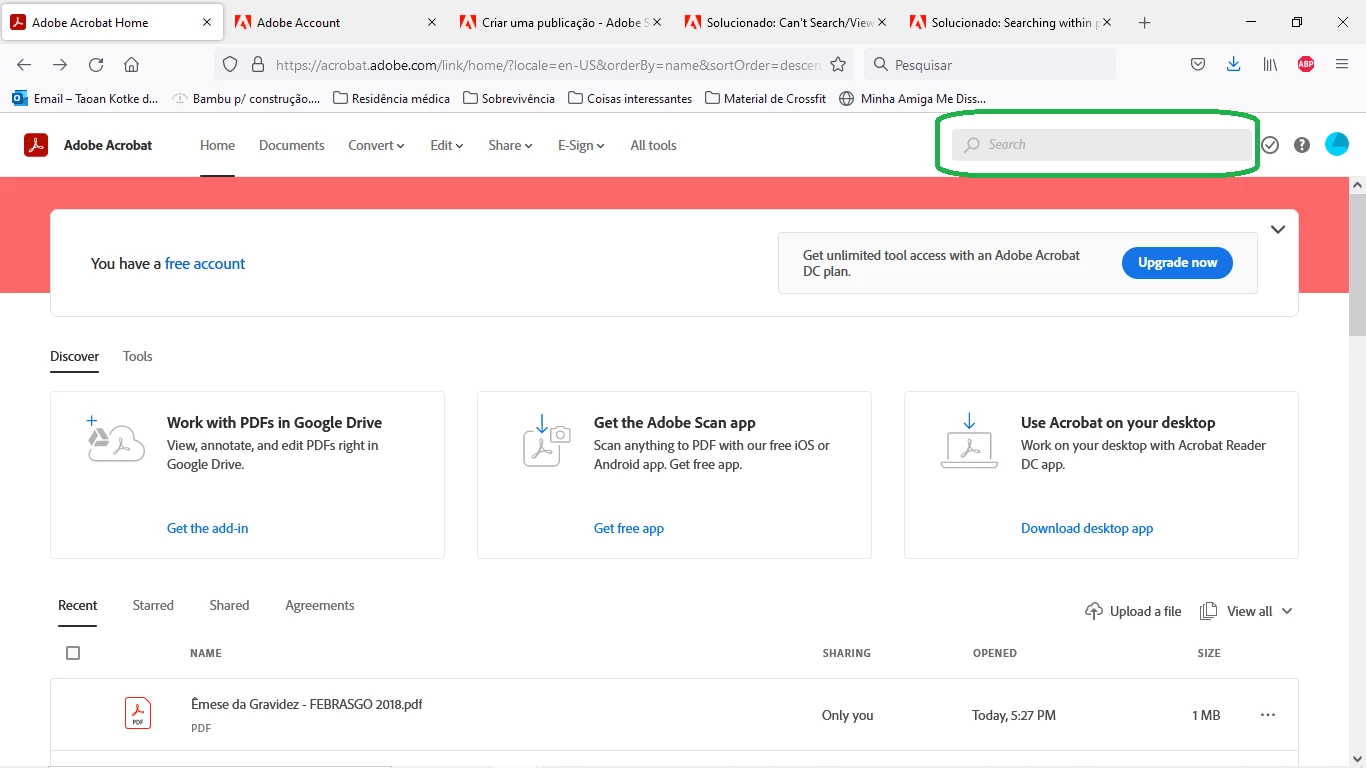Switch to the Shared tab

coord(229,605)
